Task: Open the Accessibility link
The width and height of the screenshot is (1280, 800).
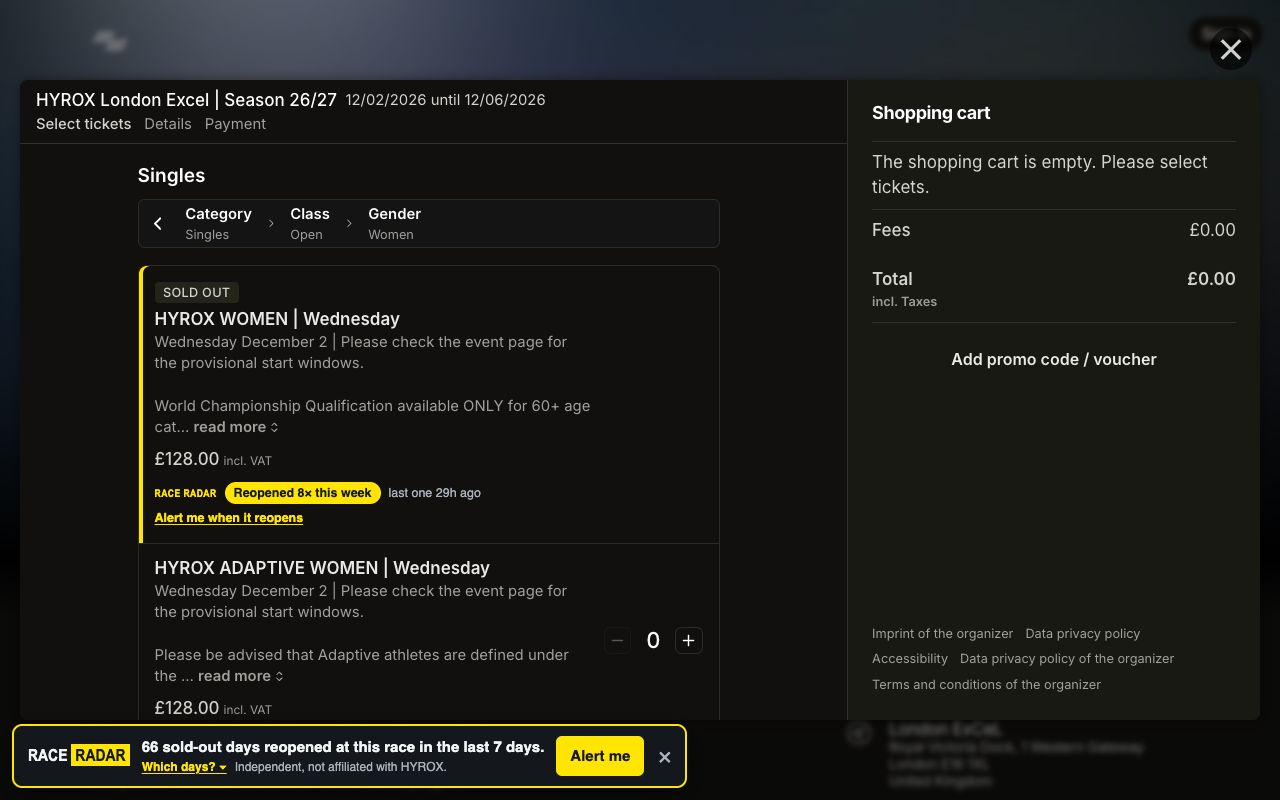Action: pos(910,659)
